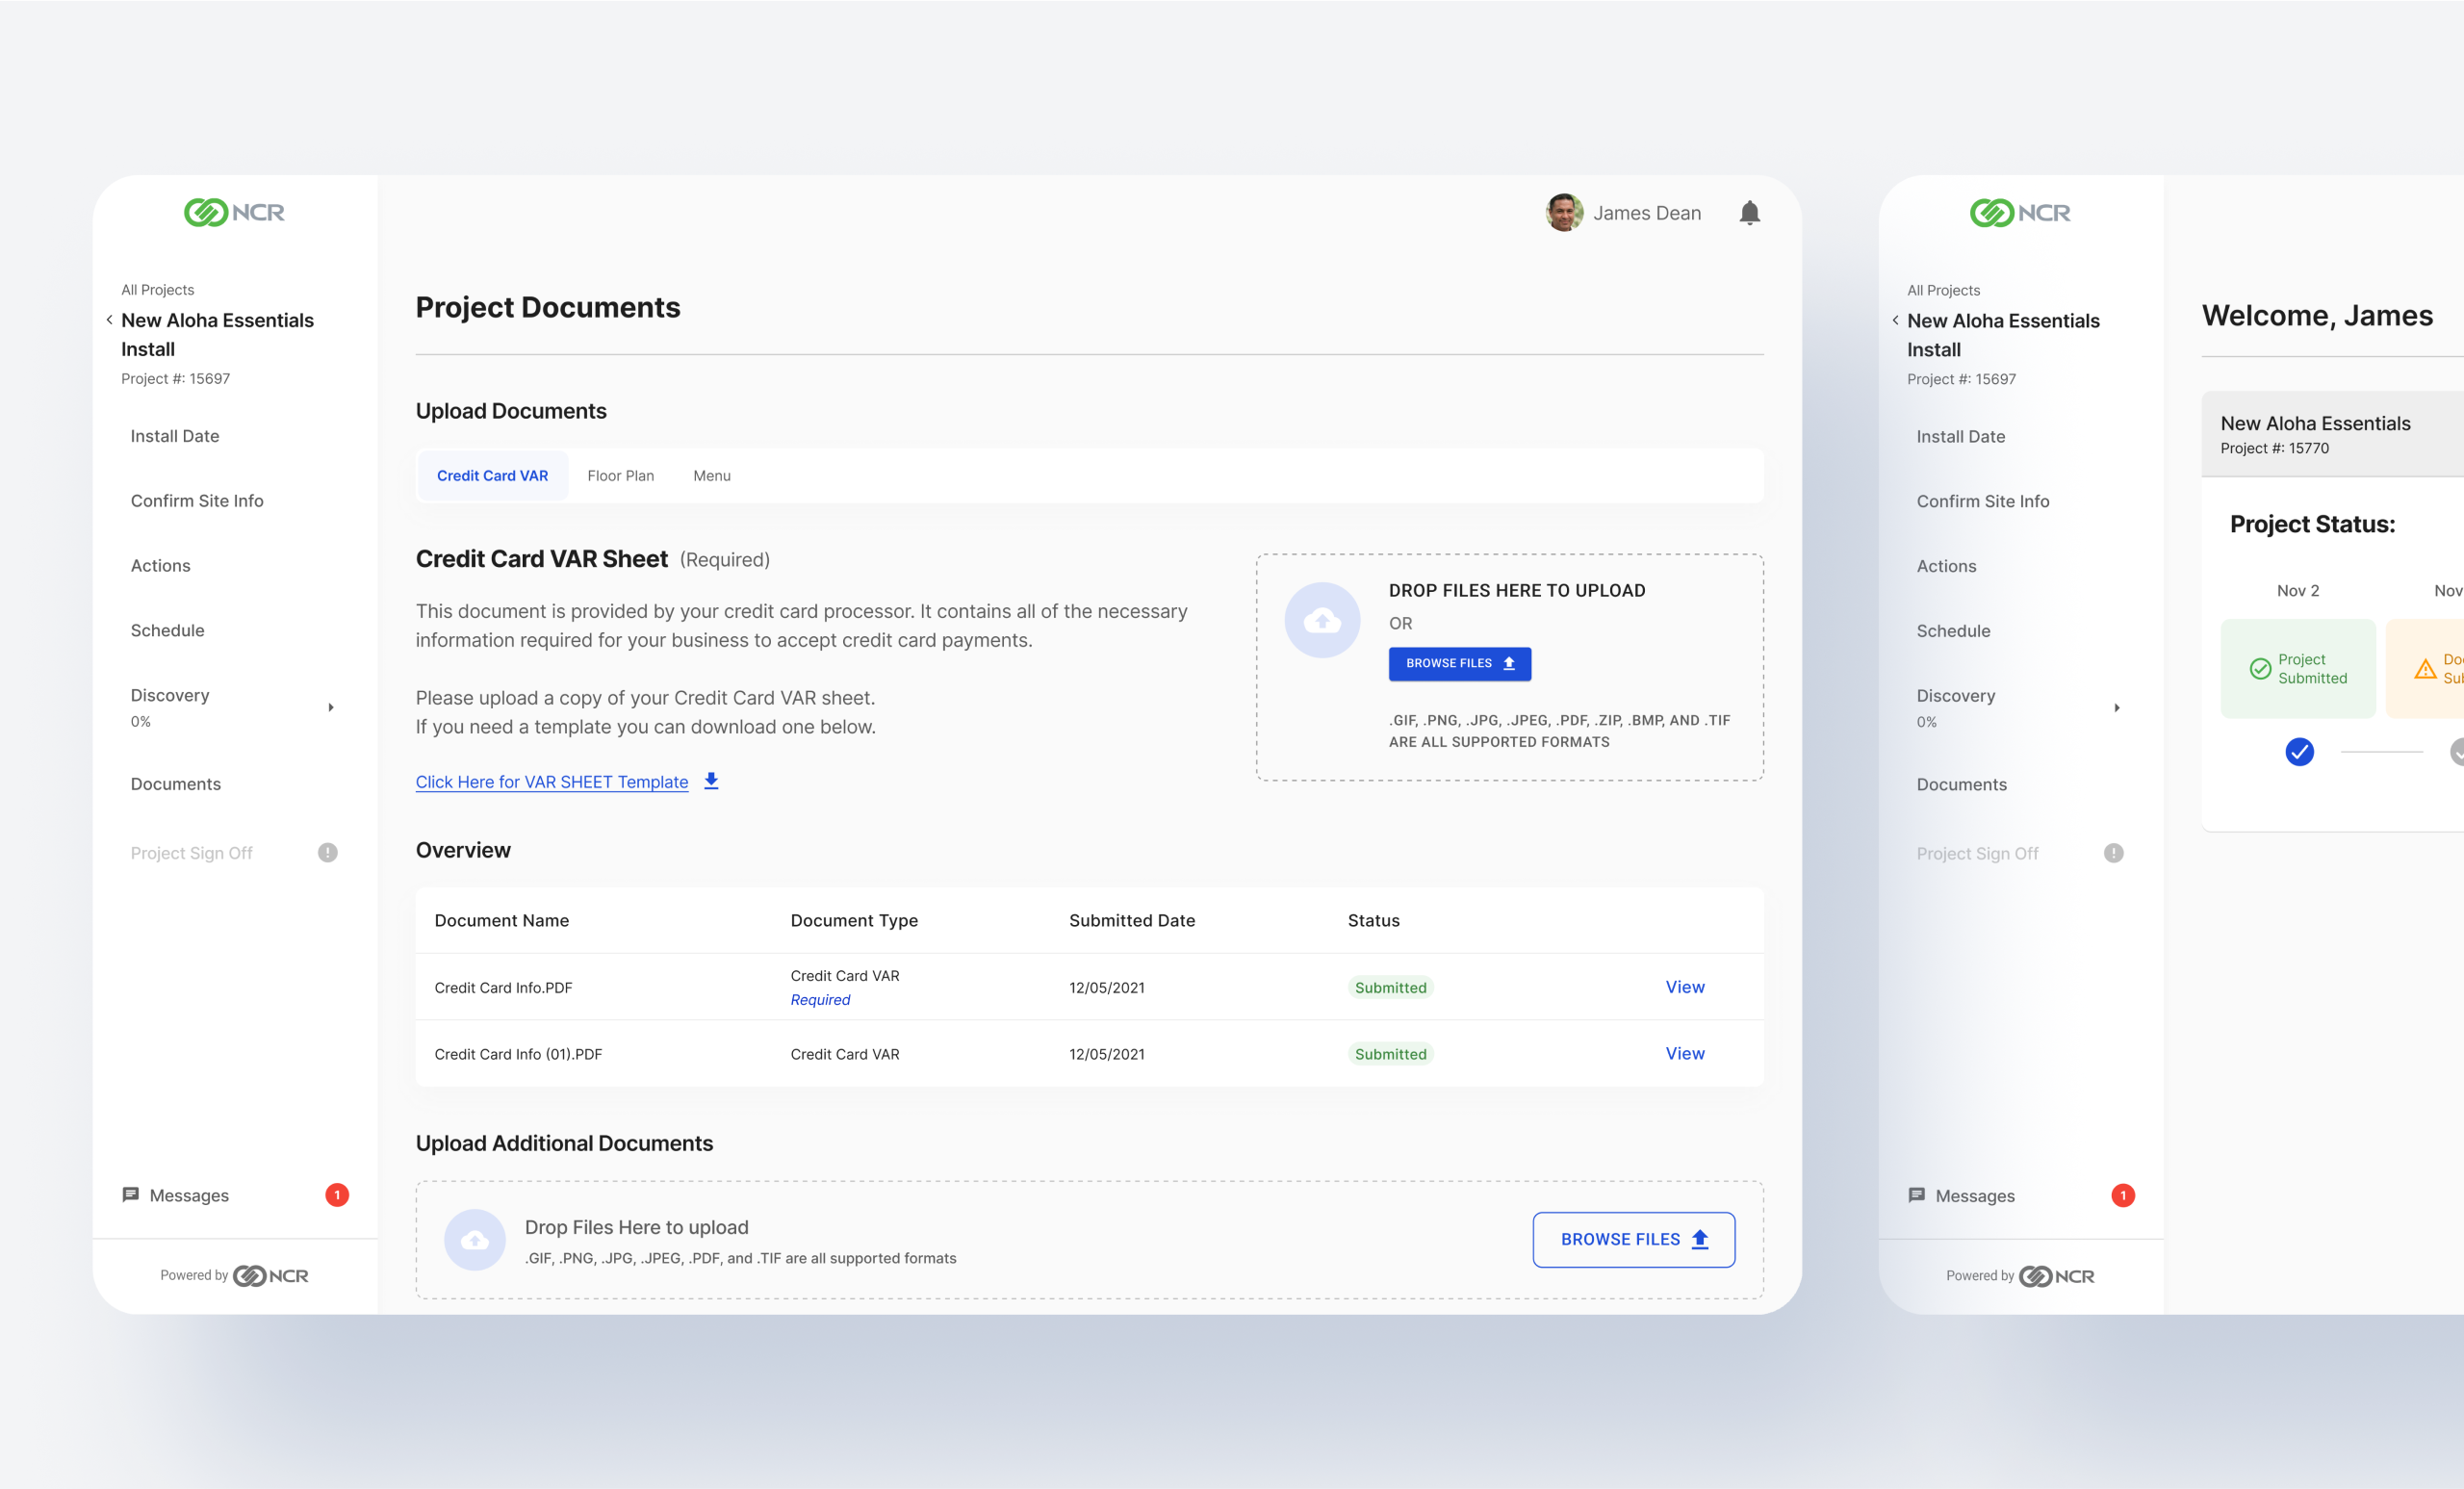Go back using the All Projects chevron
The width and height of the screenshot is (2464, 1489).
[x=109, y=320]
